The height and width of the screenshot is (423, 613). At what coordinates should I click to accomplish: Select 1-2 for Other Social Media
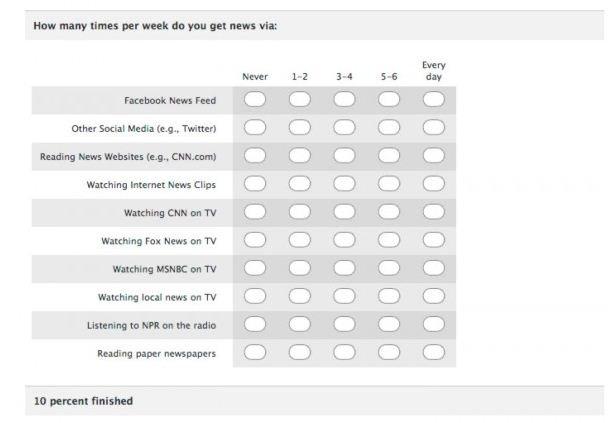coord(300,127)
